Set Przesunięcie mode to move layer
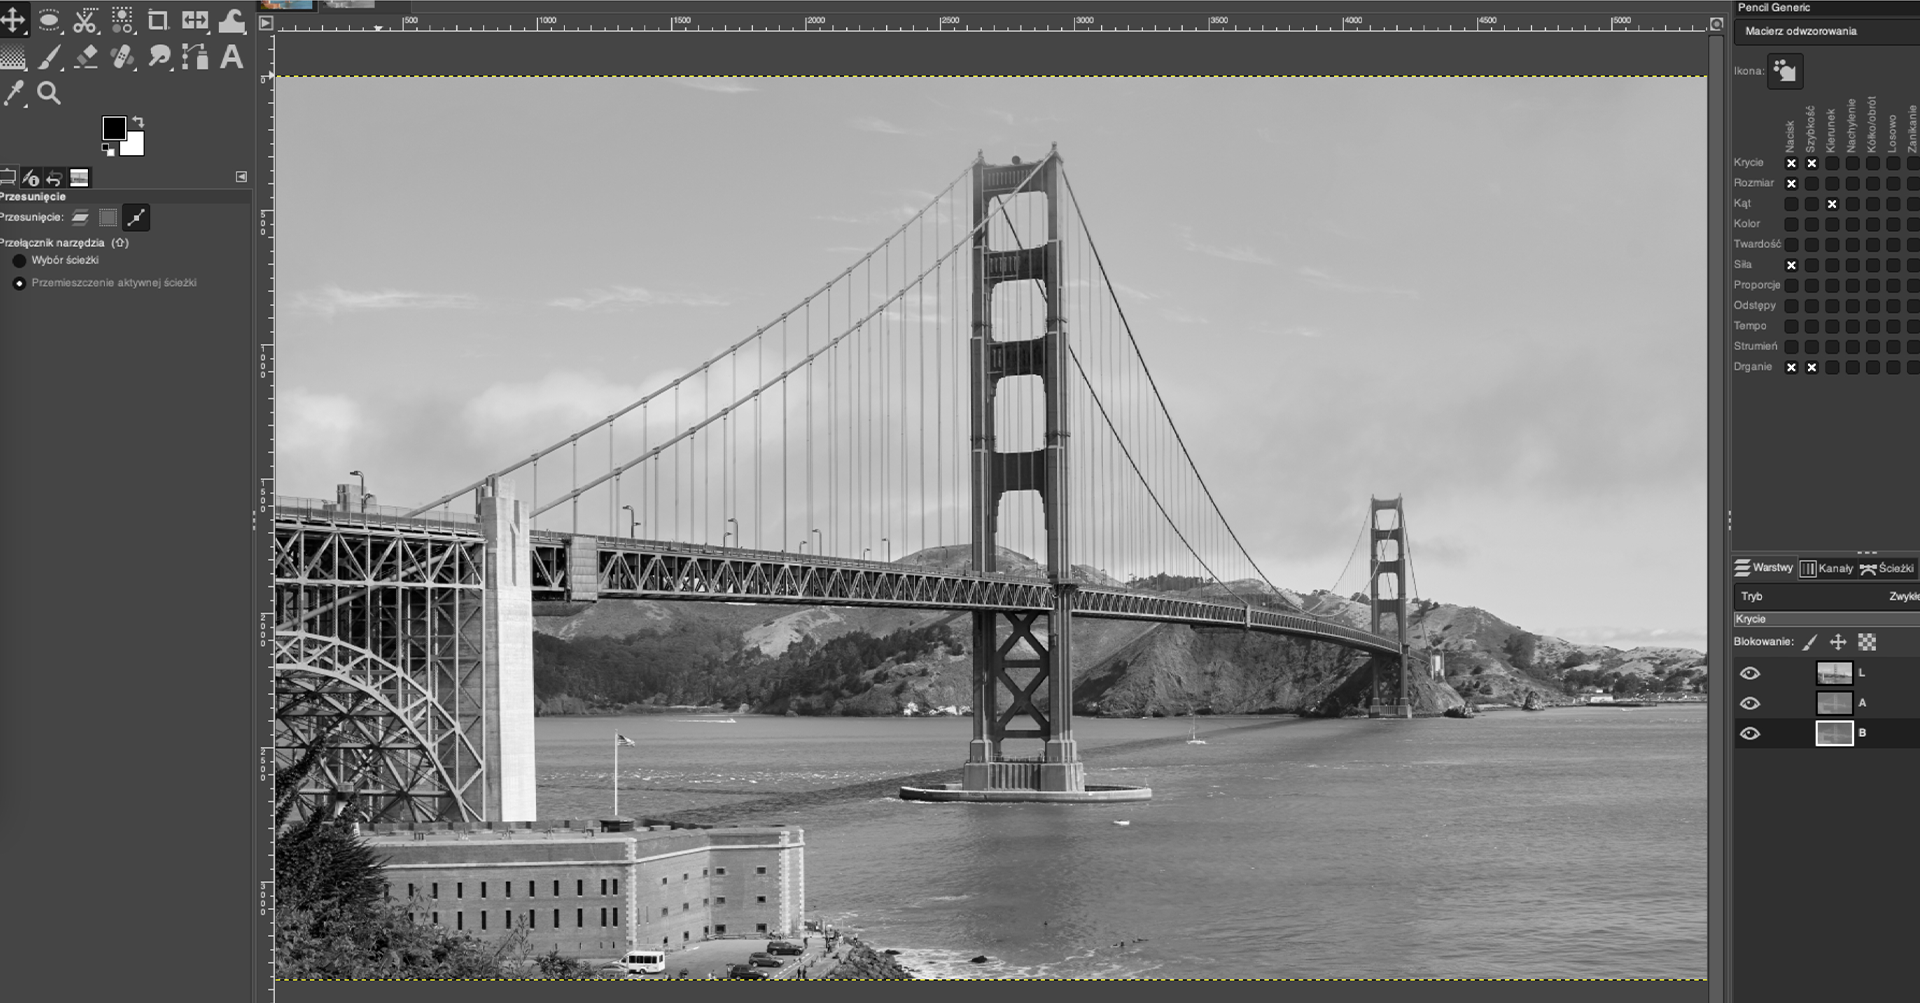 click(80, 217)
